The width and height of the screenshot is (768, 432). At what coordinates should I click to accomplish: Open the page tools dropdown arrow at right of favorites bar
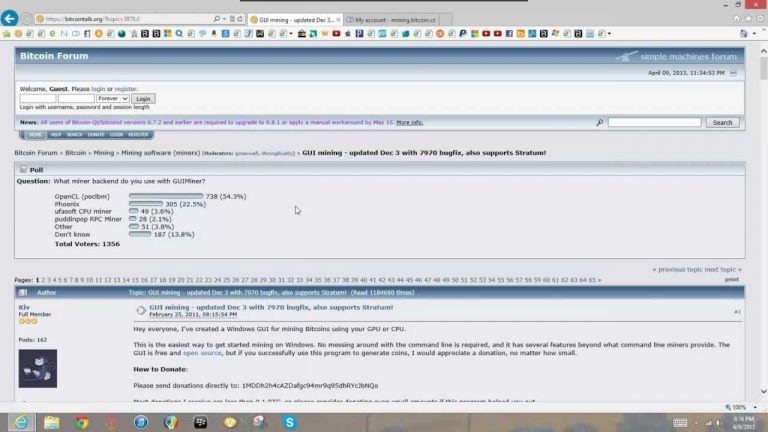coord(754,34)
